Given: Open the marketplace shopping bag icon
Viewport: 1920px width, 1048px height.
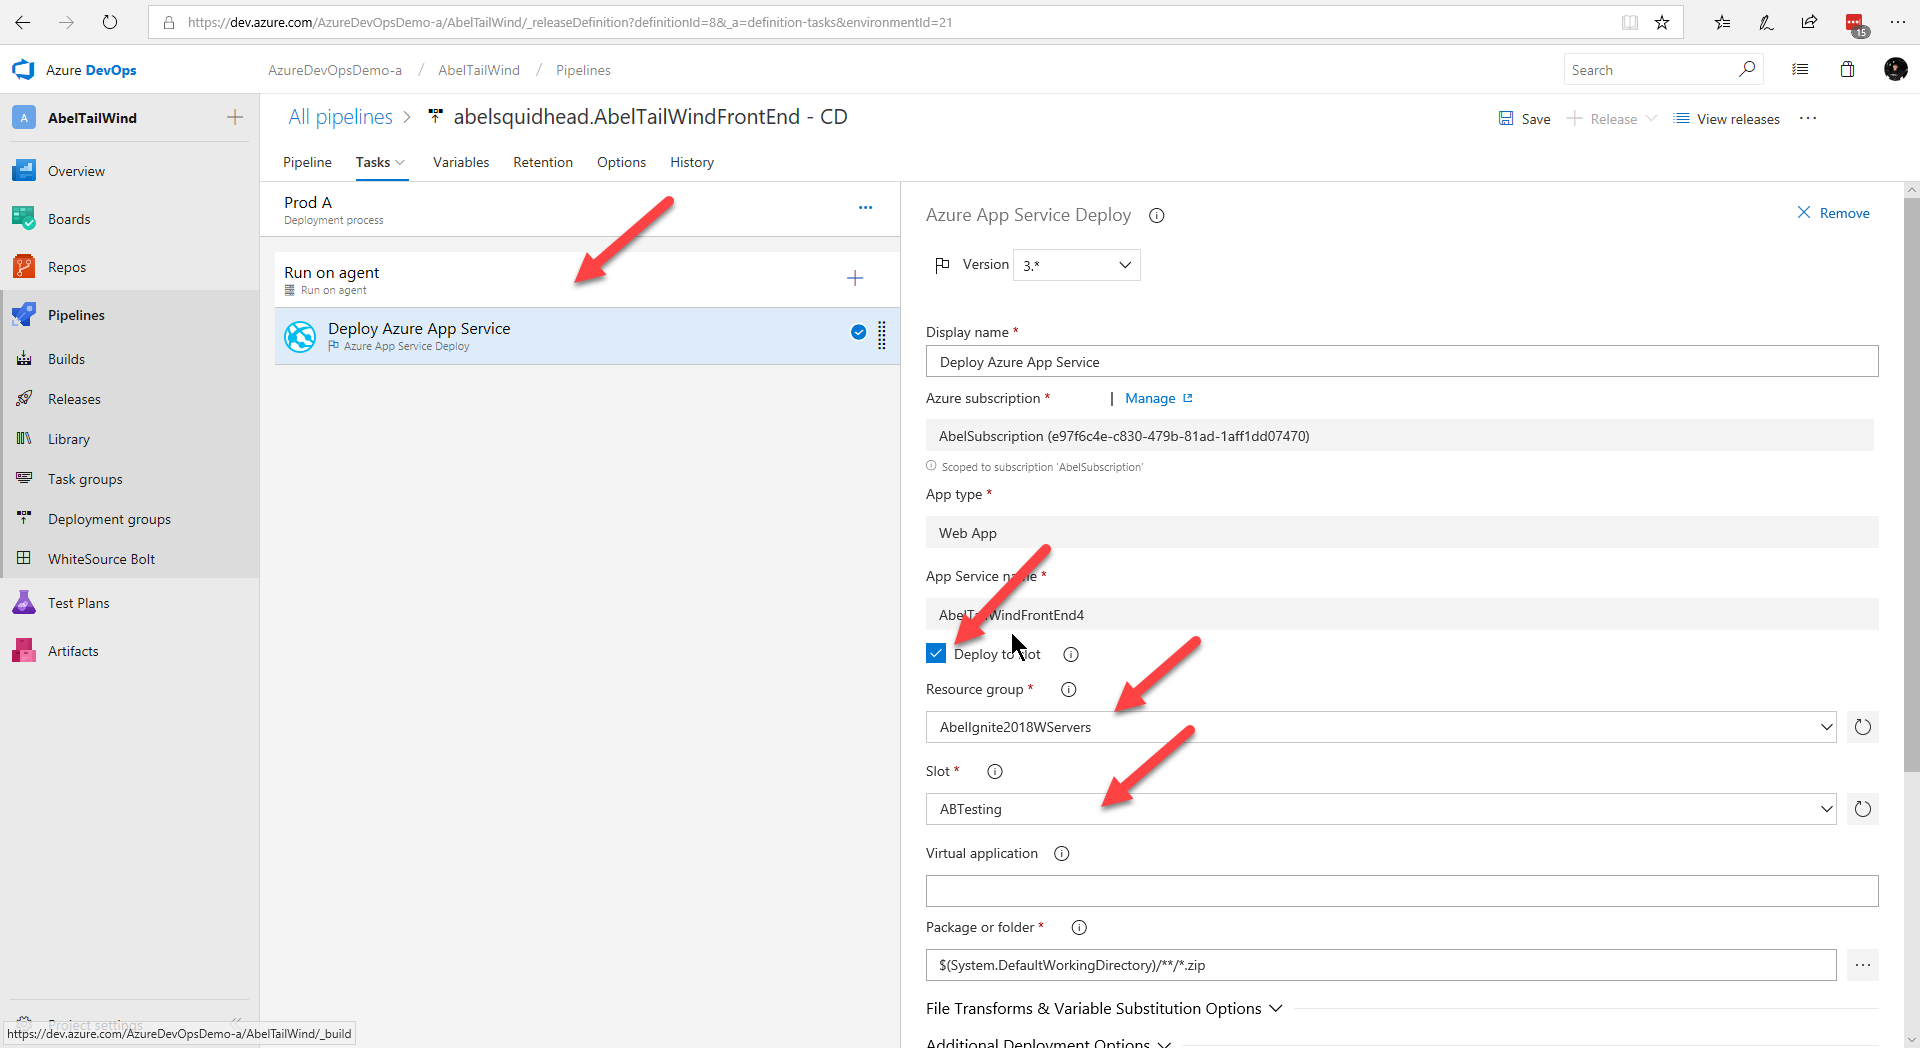Looking at the screenshot, I should pyautogui.click(x=1847, y=69).
